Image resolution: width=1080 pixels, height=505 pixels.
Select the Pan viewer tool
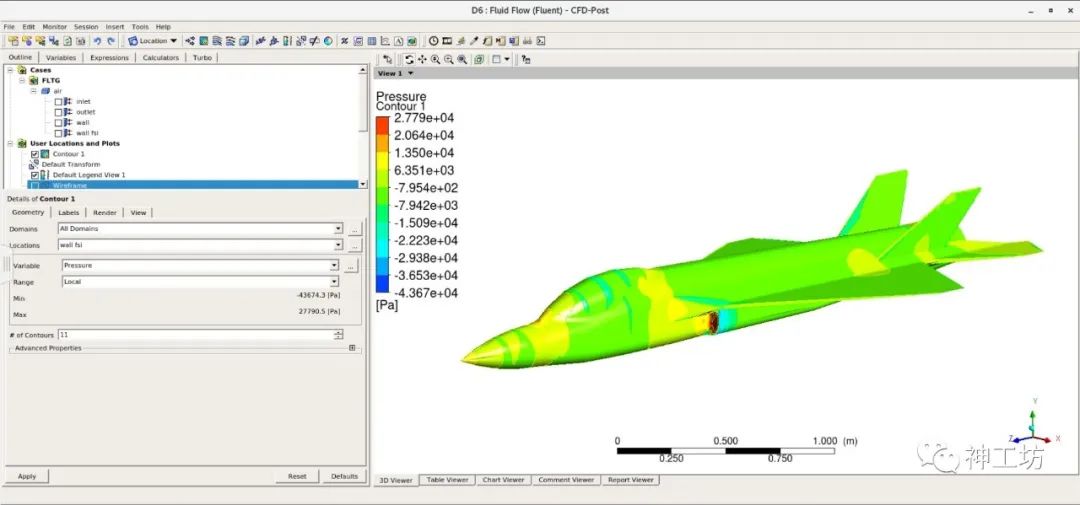point(422,59)
